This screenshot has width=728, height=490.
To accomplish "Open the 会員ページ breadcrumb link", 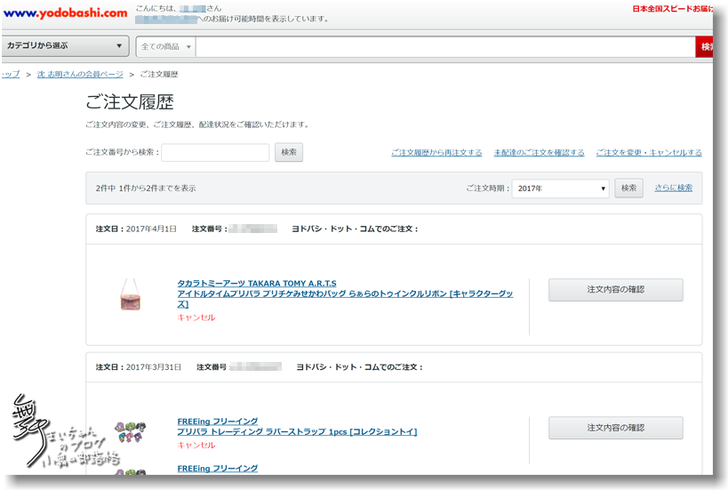I will pos(80,74).
